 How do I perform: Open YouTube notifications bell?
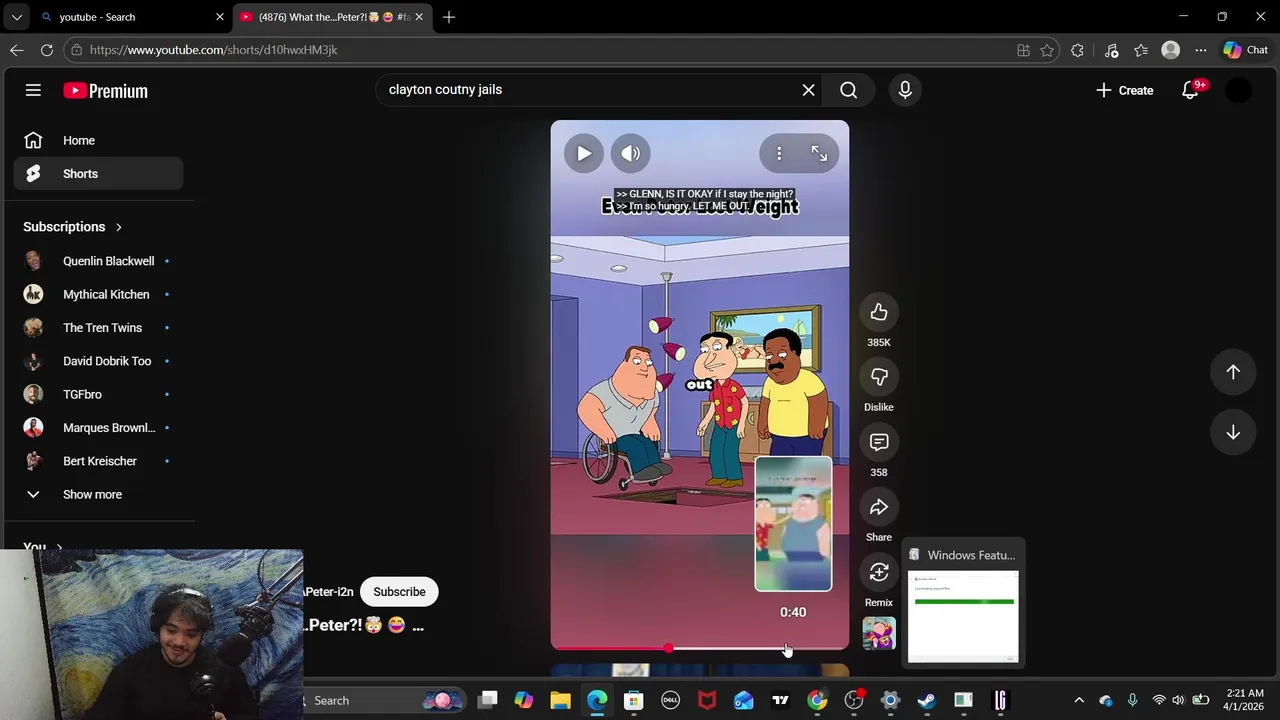click(x=1190, y=90)
